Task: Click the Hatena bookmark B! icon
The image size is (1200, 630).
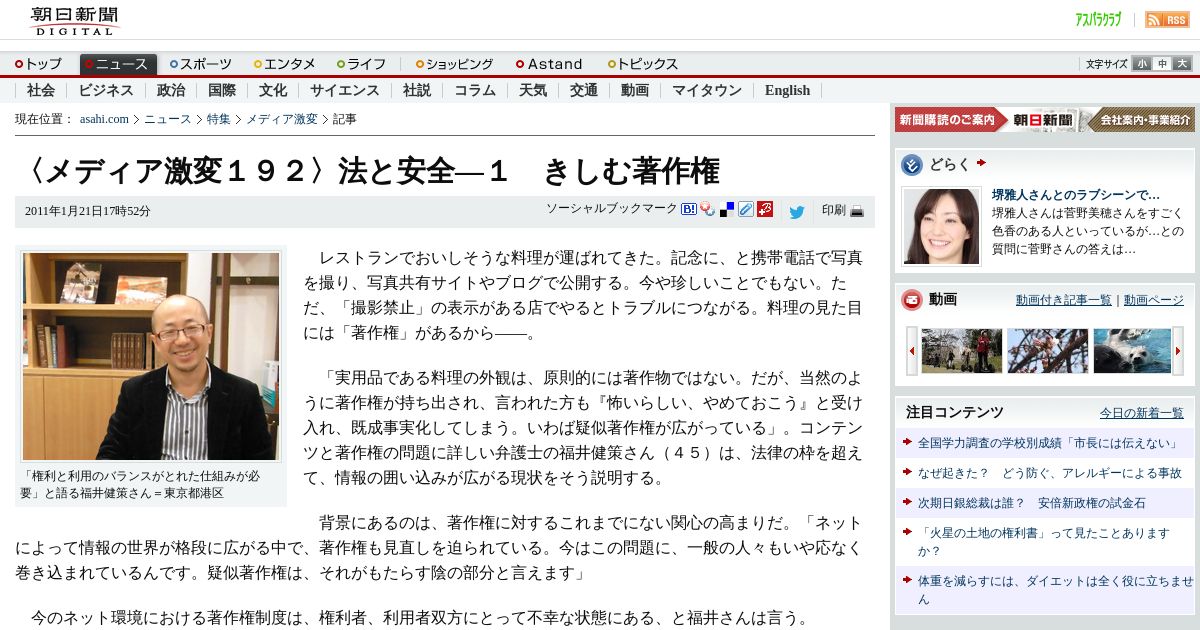Action: point(689,209)
